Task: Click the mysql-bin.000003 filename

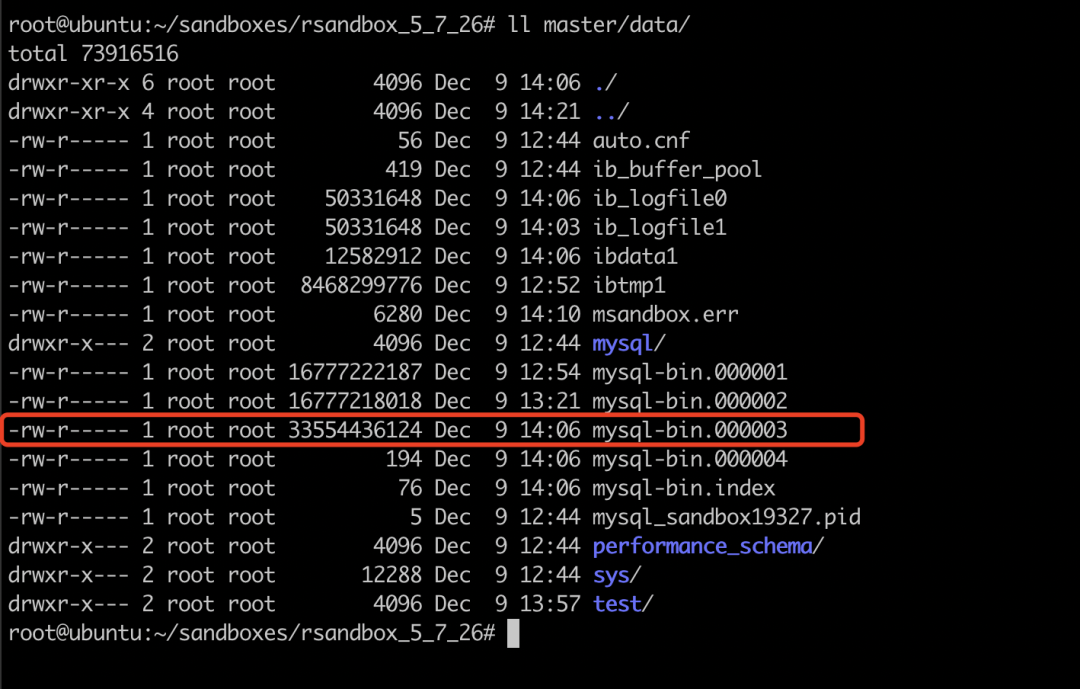Action: 690,431
